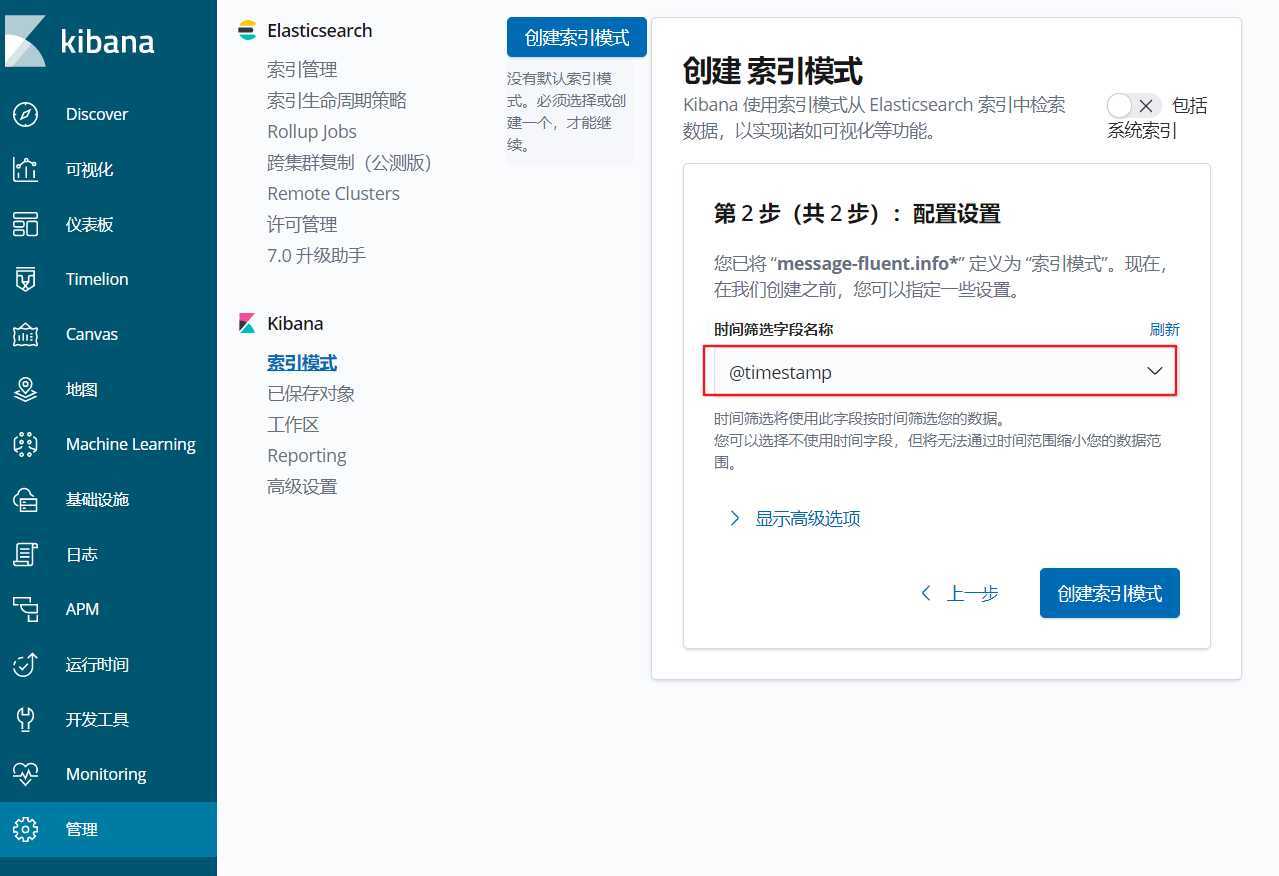Click the APM label in sidebar
Screen dimensions: 1279x876
[82, 609]
